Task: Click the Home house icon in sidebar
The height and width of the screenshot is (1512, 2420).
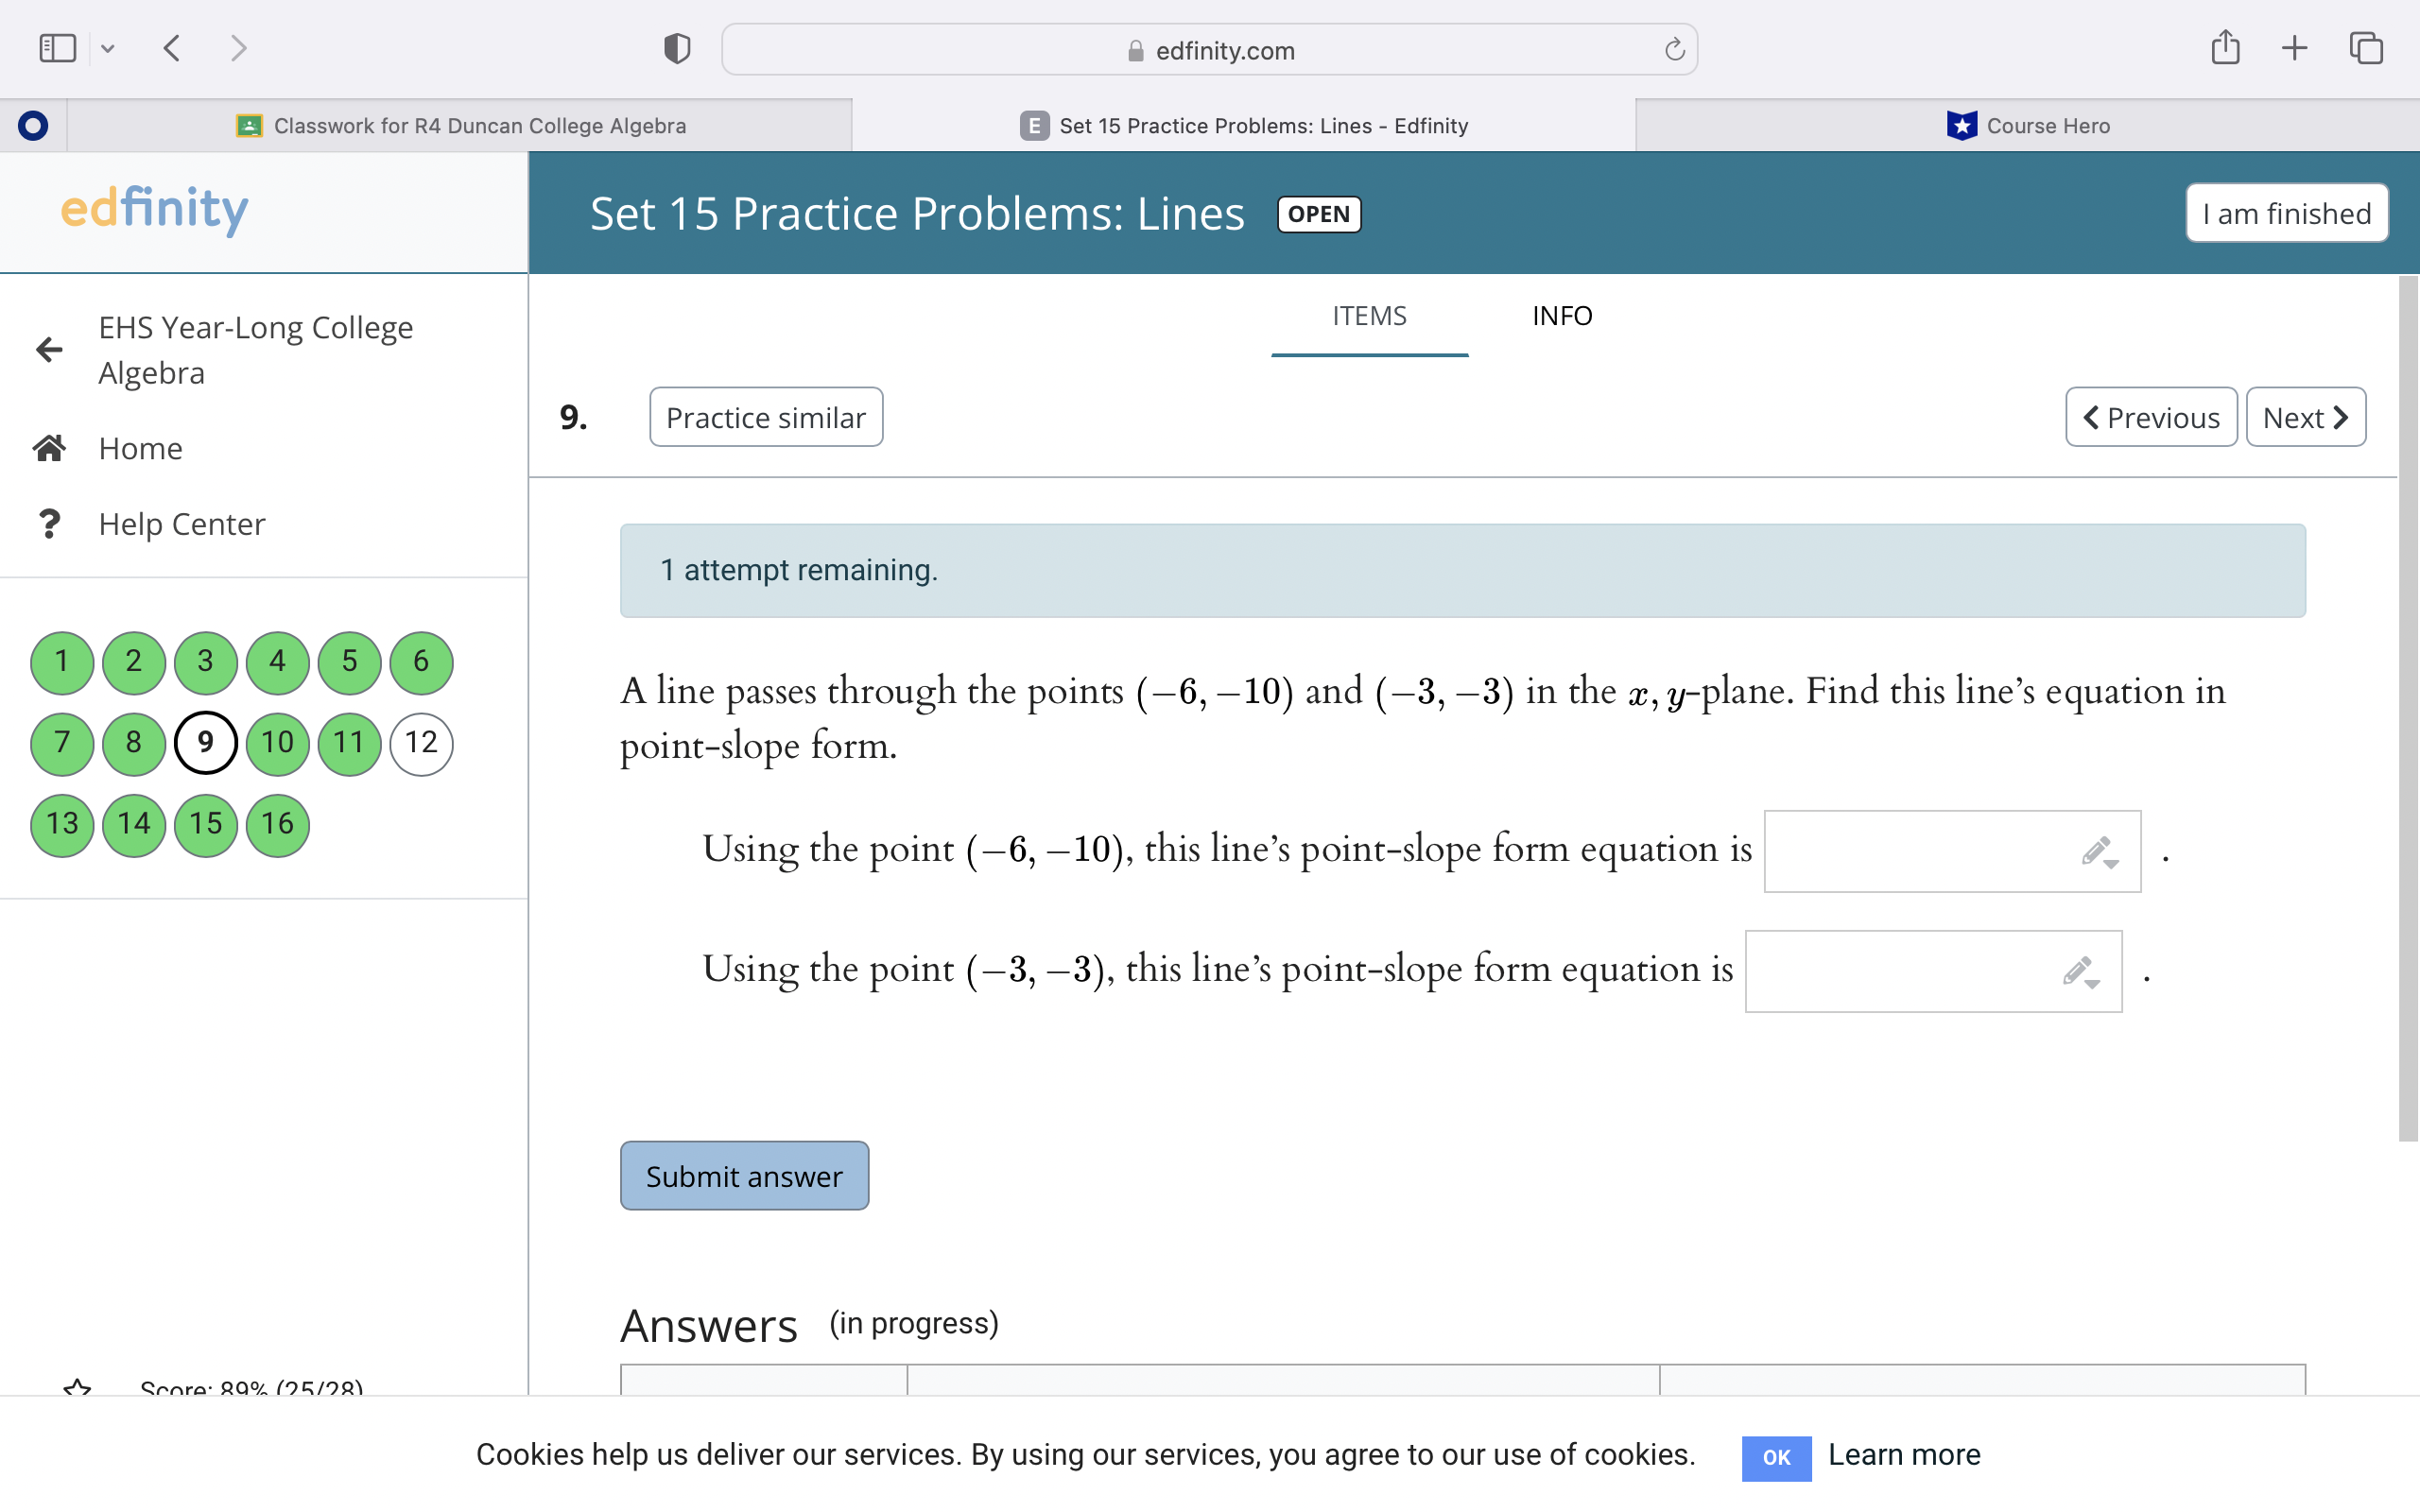Action: point(49,448)
